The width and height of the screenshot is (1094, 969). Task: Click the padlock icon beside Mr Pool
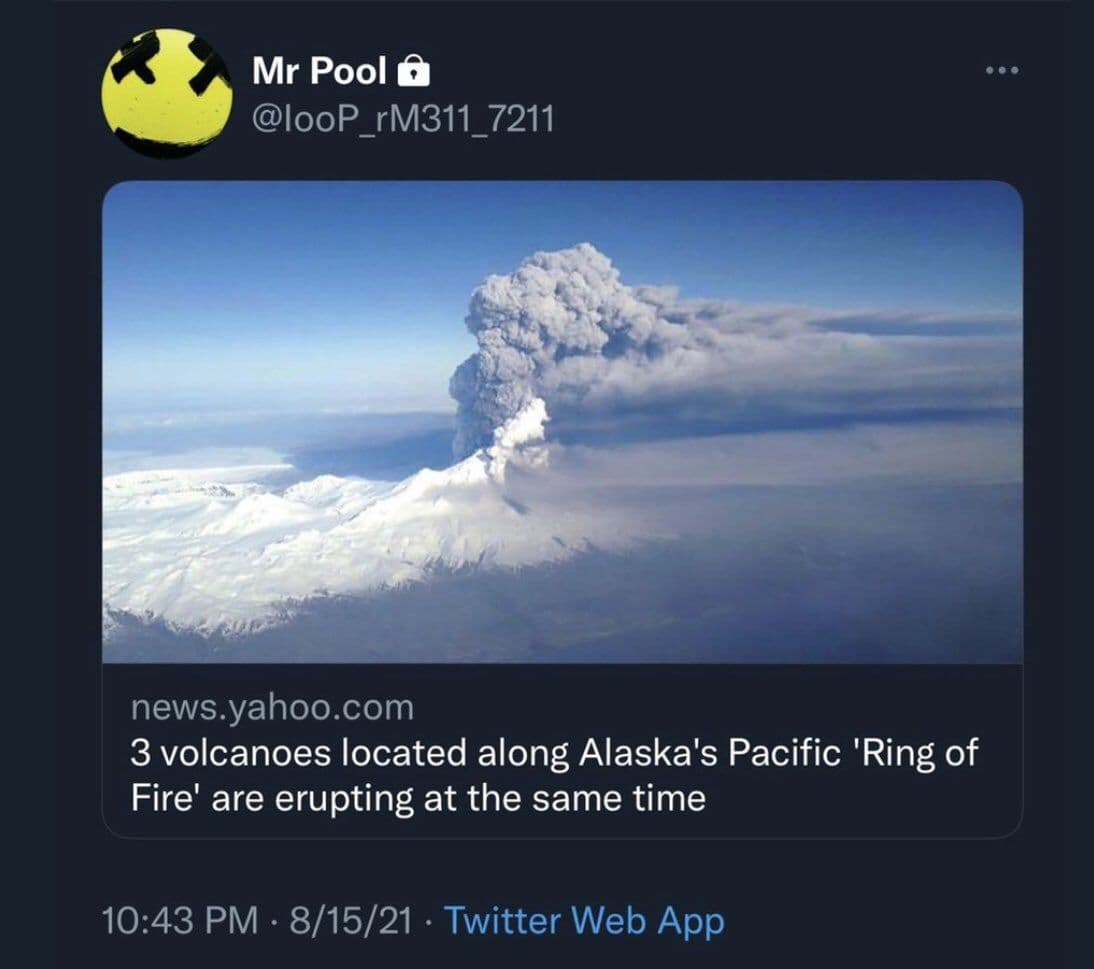point(414,72)
